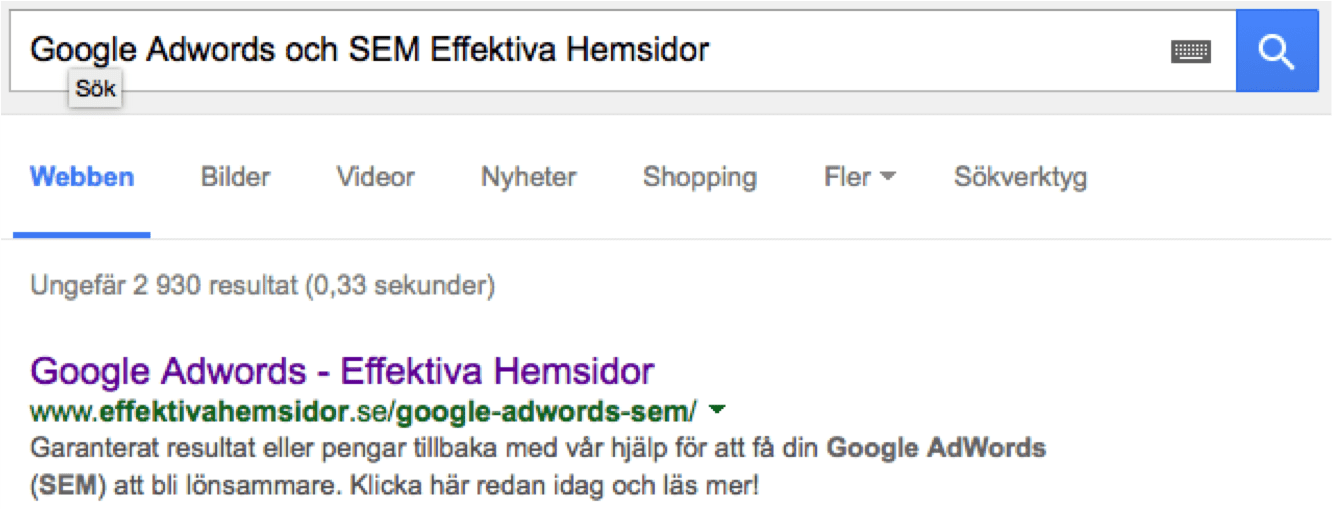This screenshot has height=510, width=1332.
Task: Click the green effektivahemsidor.se URL
Action: coord(363,410)
